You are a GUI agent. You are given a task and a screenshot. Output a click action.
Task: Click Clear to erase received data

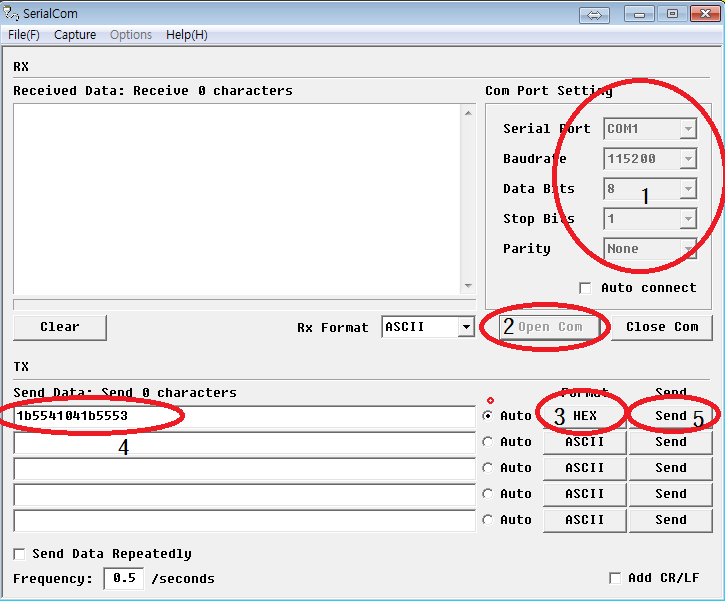click(x=60, y=327)
